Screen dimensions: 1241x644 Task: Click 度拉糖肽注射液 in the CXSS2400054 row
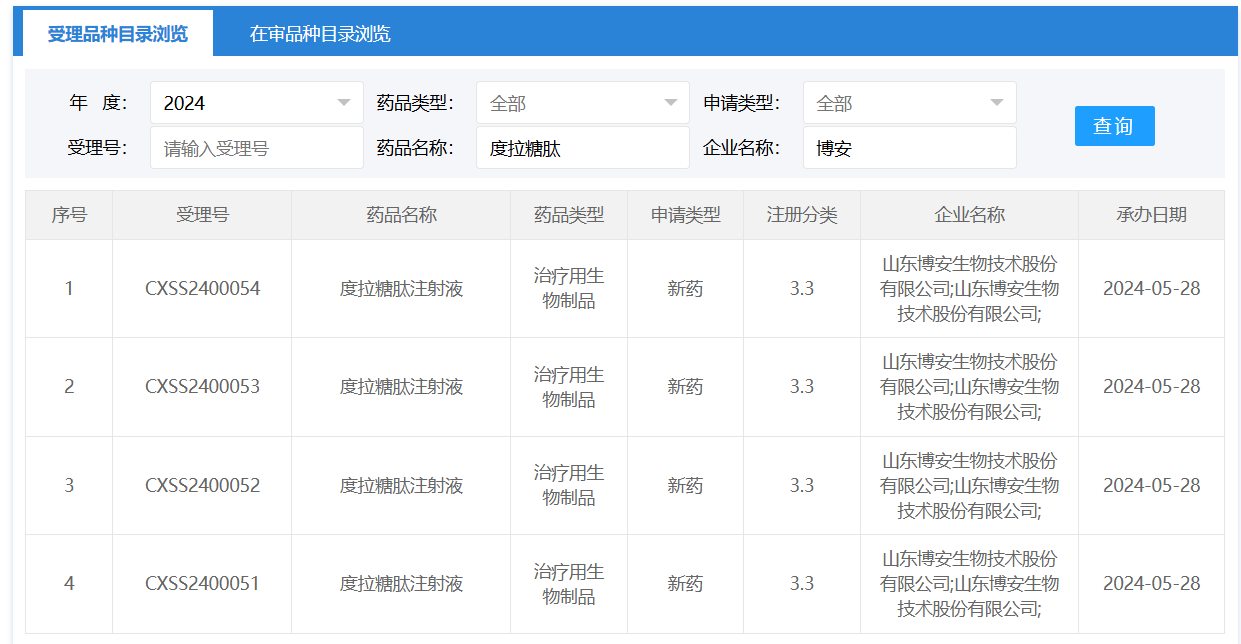click(x=401, y=289)
